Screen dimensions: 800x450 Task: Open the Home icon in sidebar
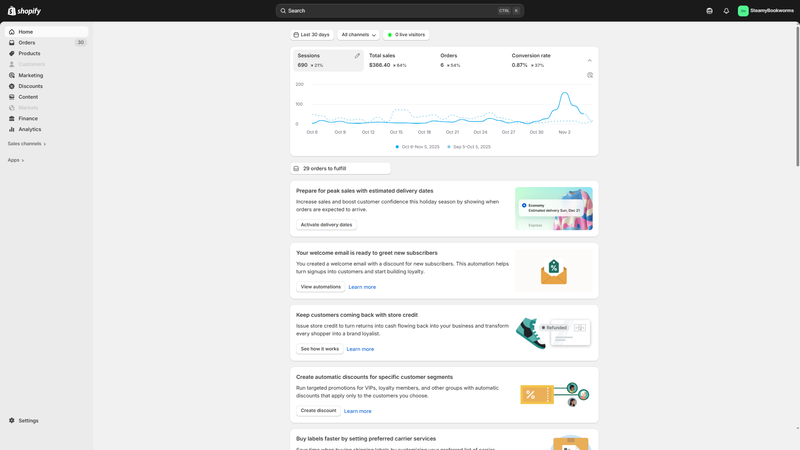point(12,32)
